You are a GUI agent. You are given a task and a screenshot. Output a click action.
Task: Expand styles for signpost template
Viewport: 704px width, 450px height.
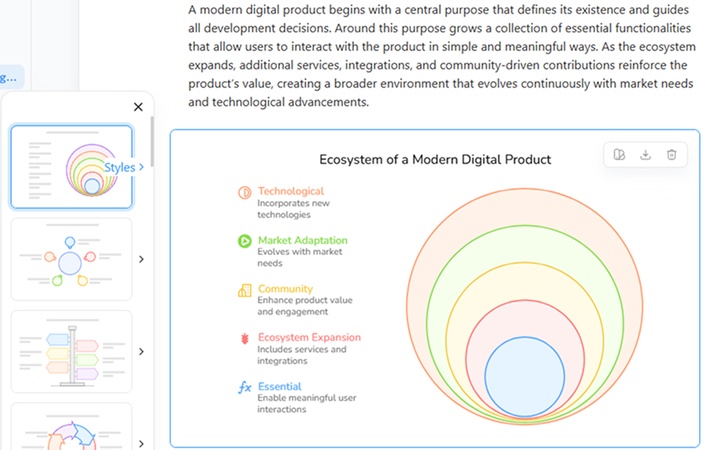[141, 352]
